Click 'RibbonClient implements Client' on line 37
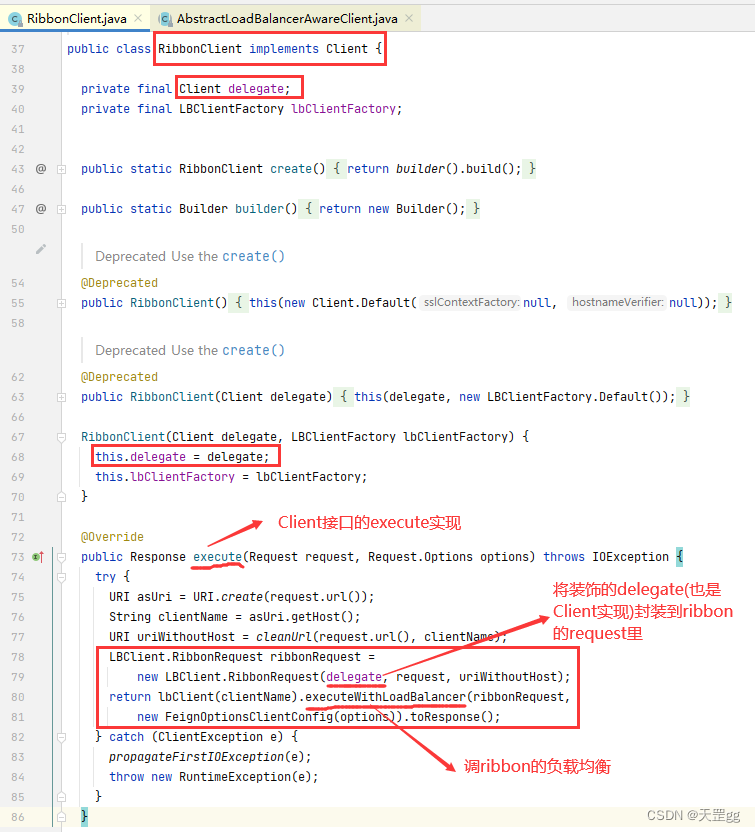Screen dimensions: 755x832 coord(263,49)
